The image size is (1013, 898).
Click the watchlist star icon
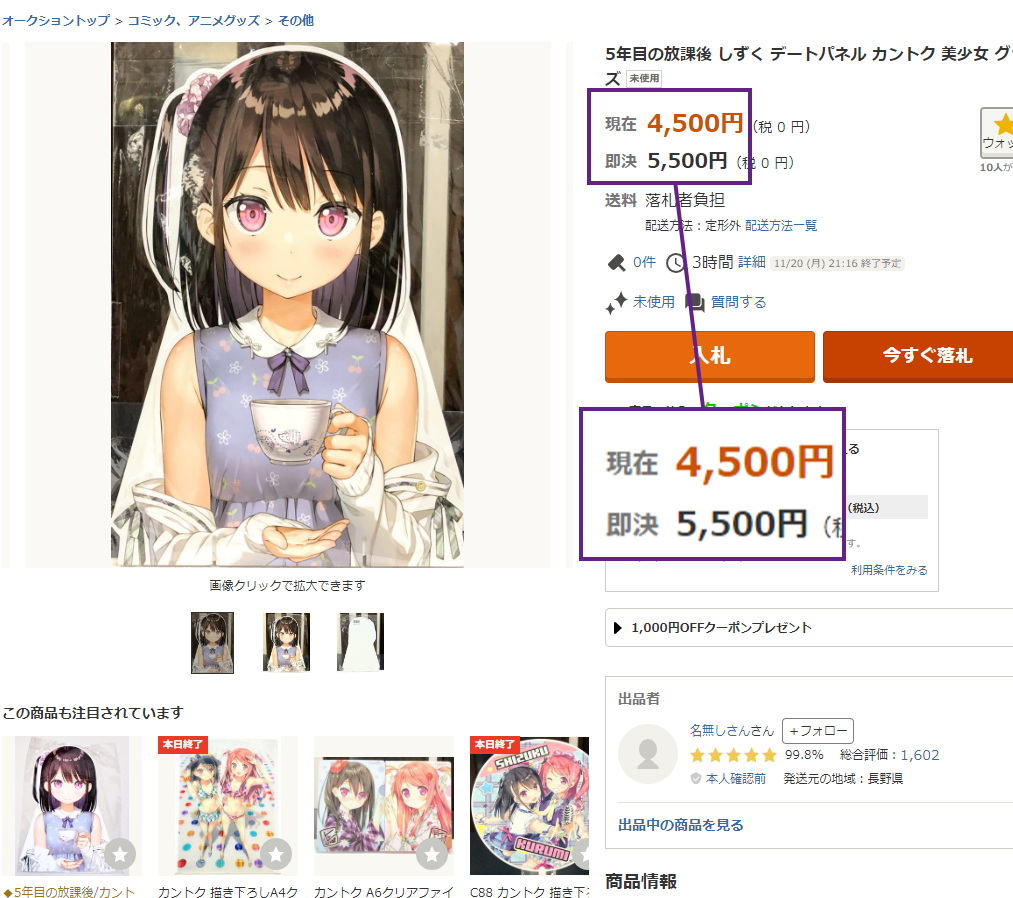point(1003,124)
